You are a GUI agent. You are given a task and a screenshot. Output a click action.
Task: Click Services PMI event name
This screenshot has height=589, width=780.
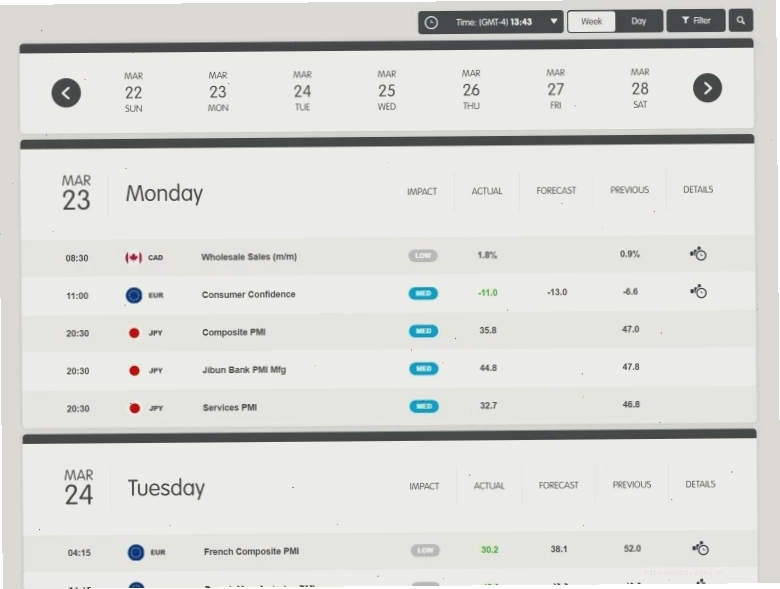230,407
